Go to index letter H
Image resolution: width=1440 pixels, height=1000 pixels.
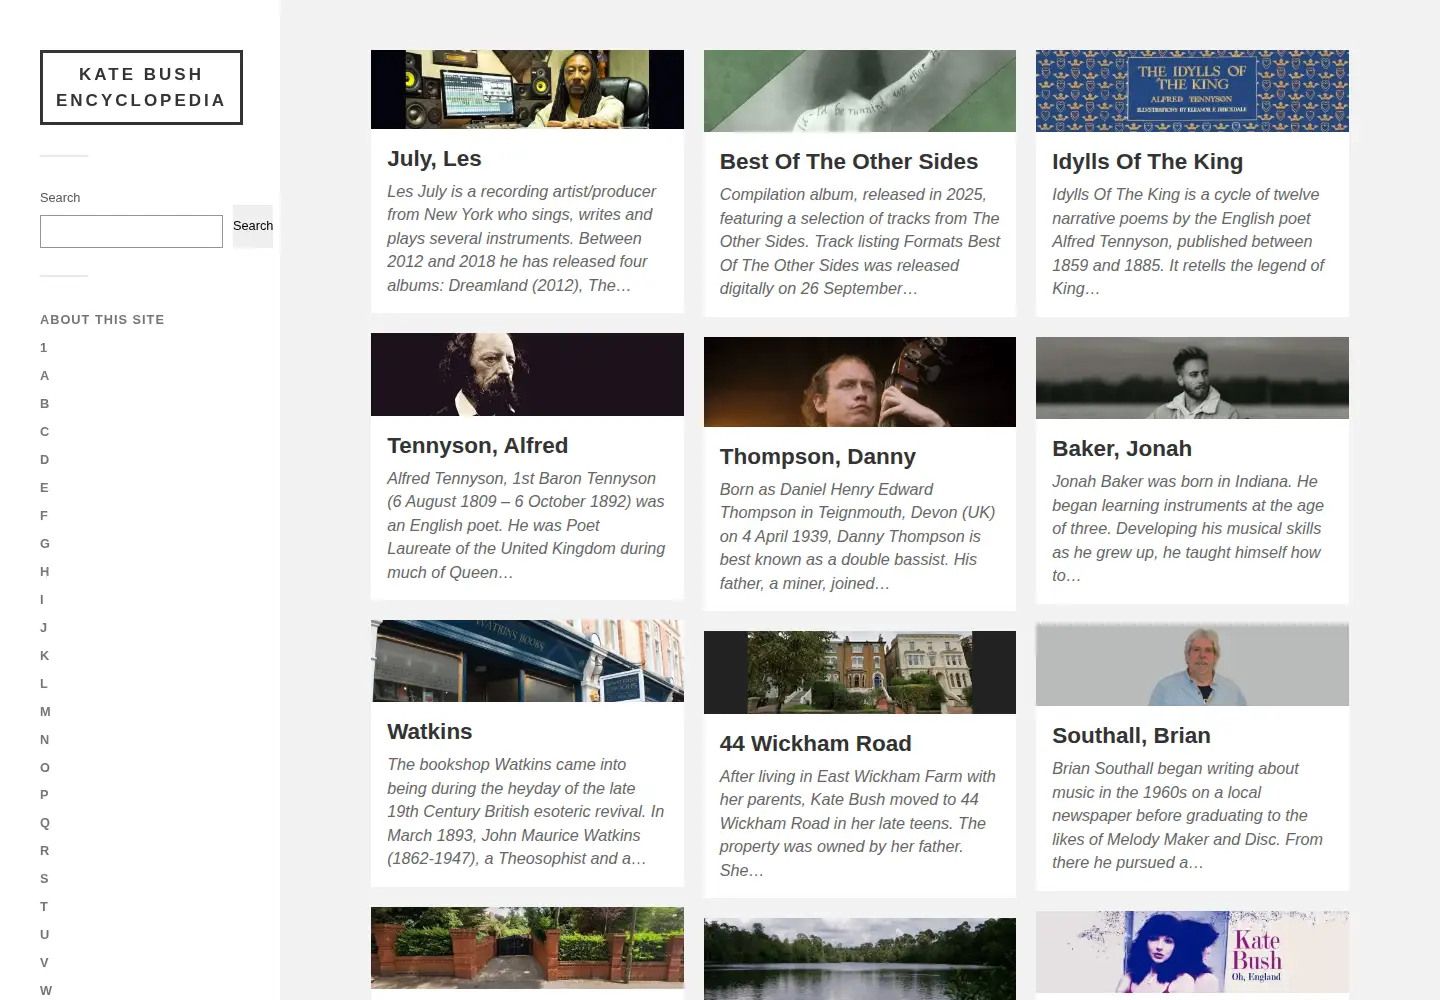pyautogui.click(x=44, y=572)
